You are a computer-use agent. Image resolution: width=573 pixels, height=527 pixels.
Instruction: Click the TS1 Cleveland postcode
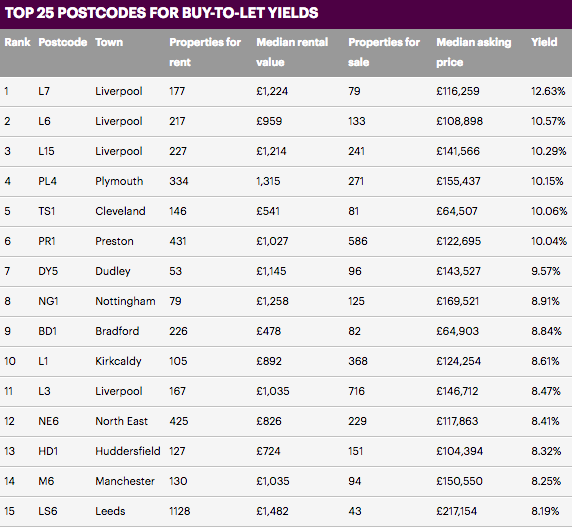46,211
